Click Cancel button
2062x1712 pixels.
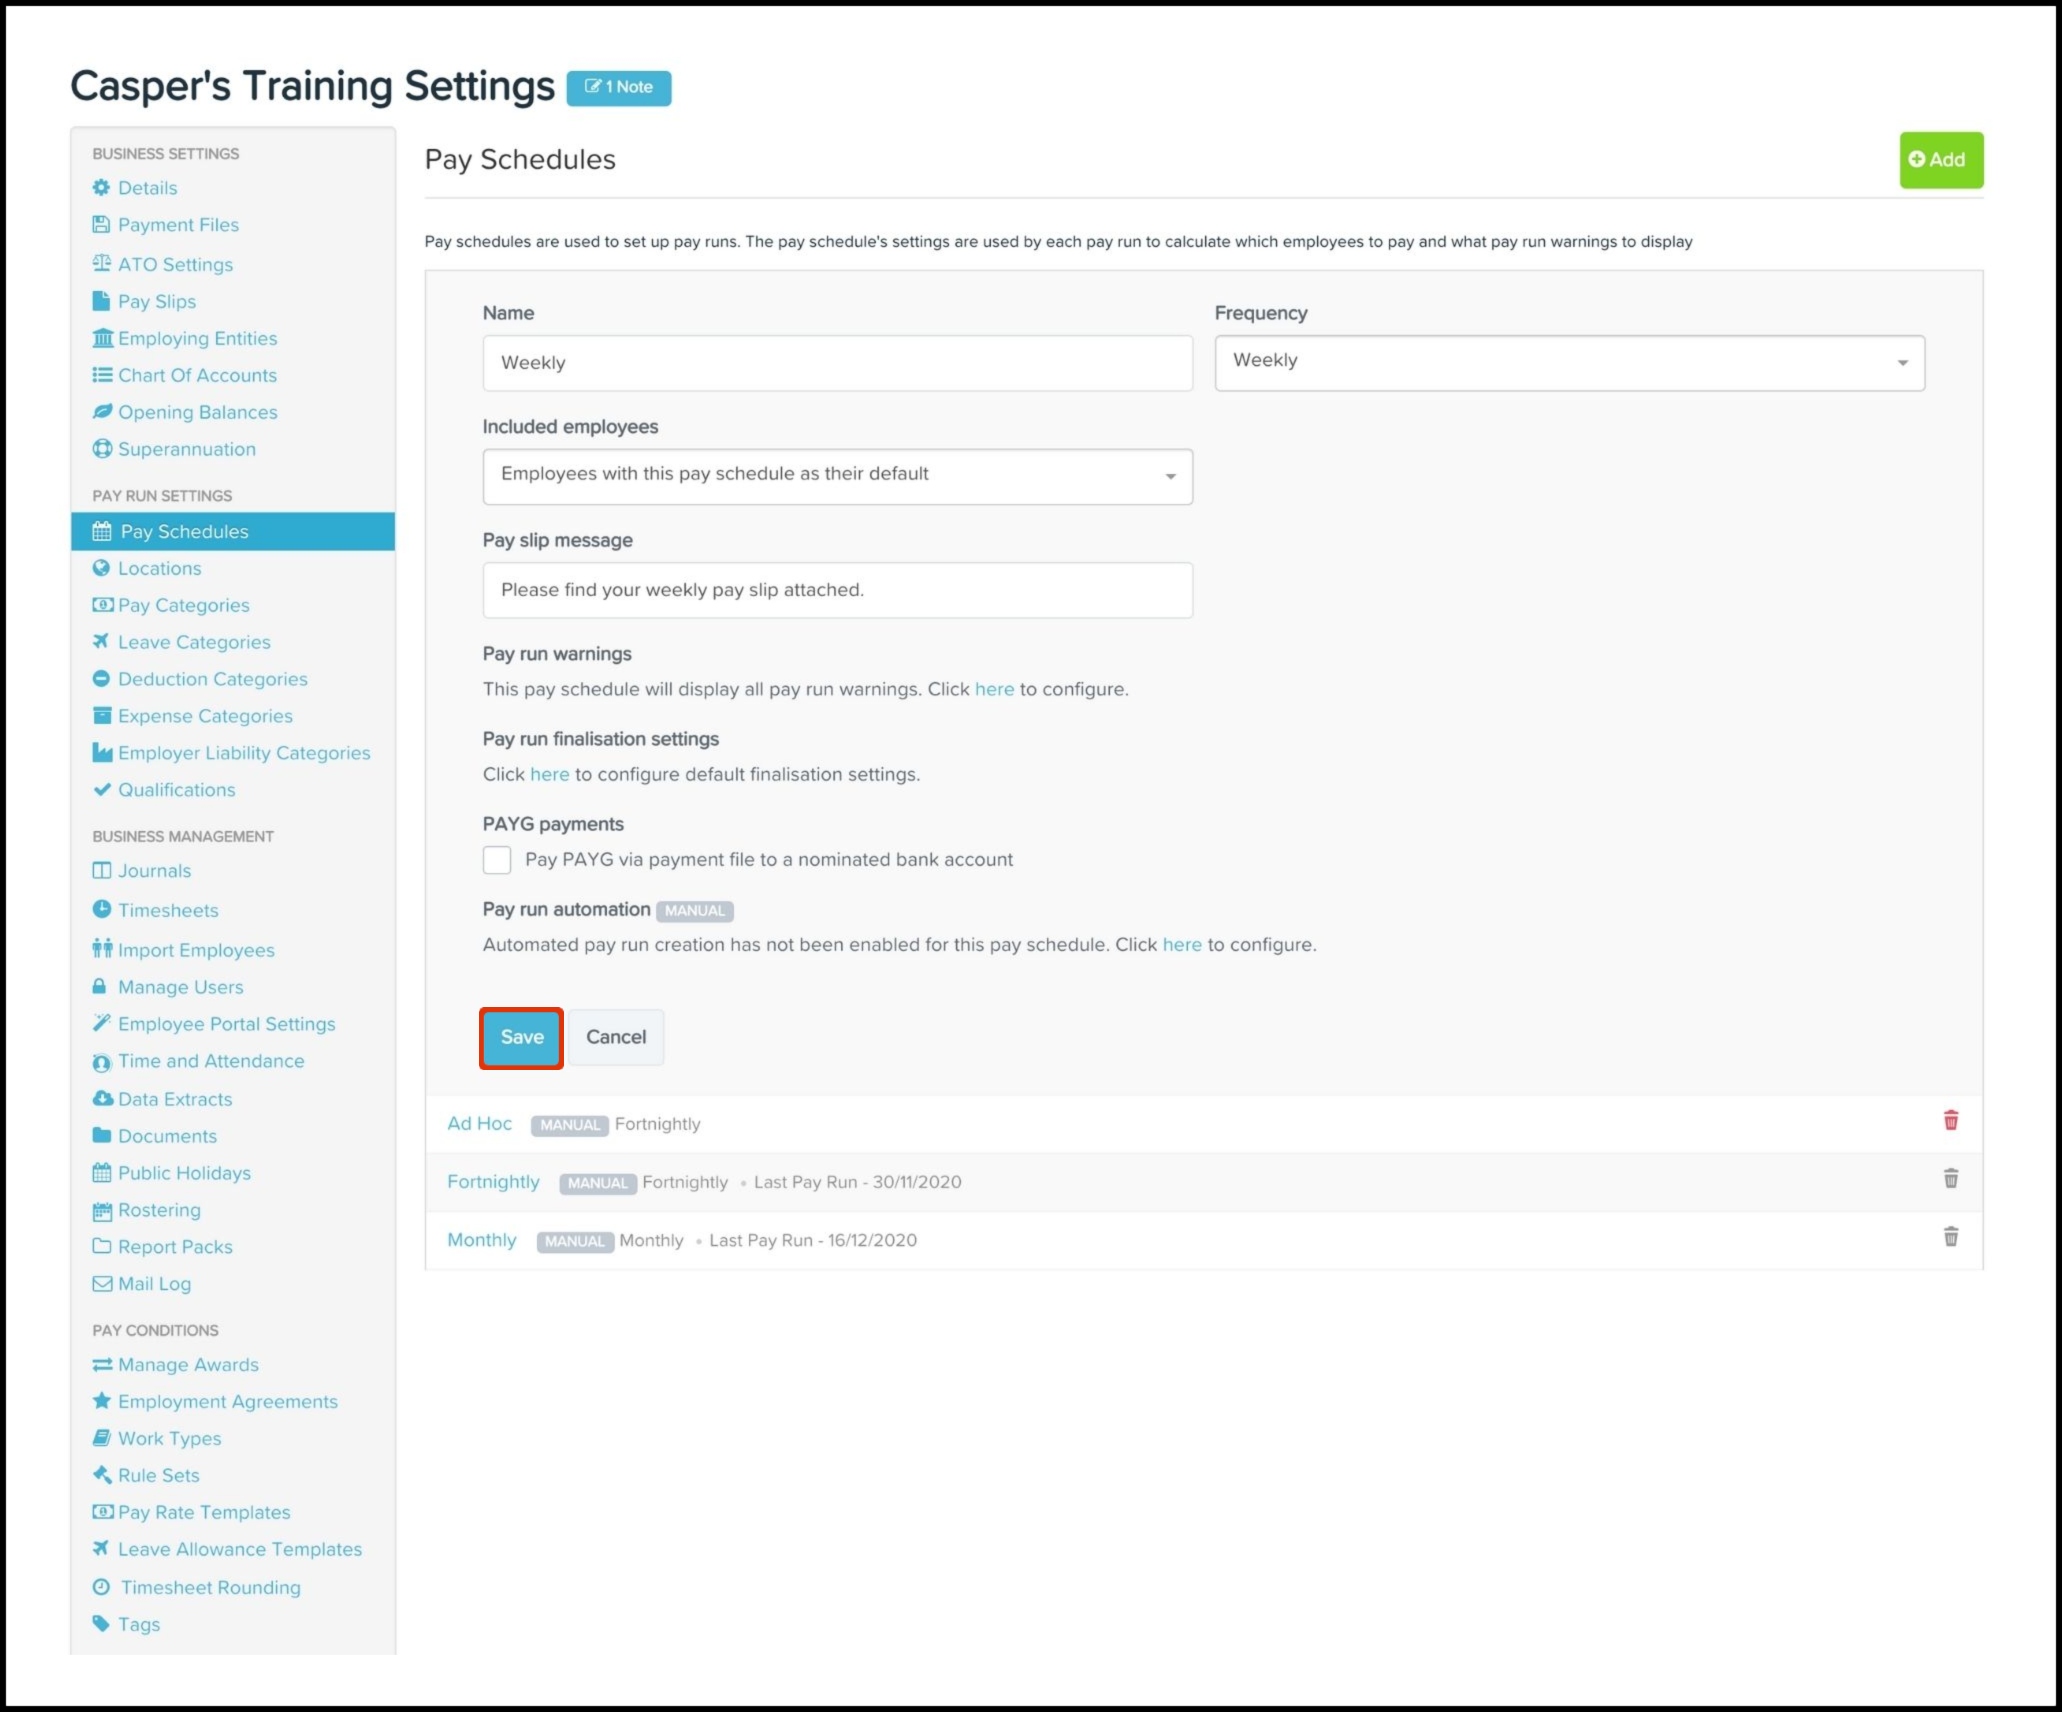click(x=616, y=1037)
